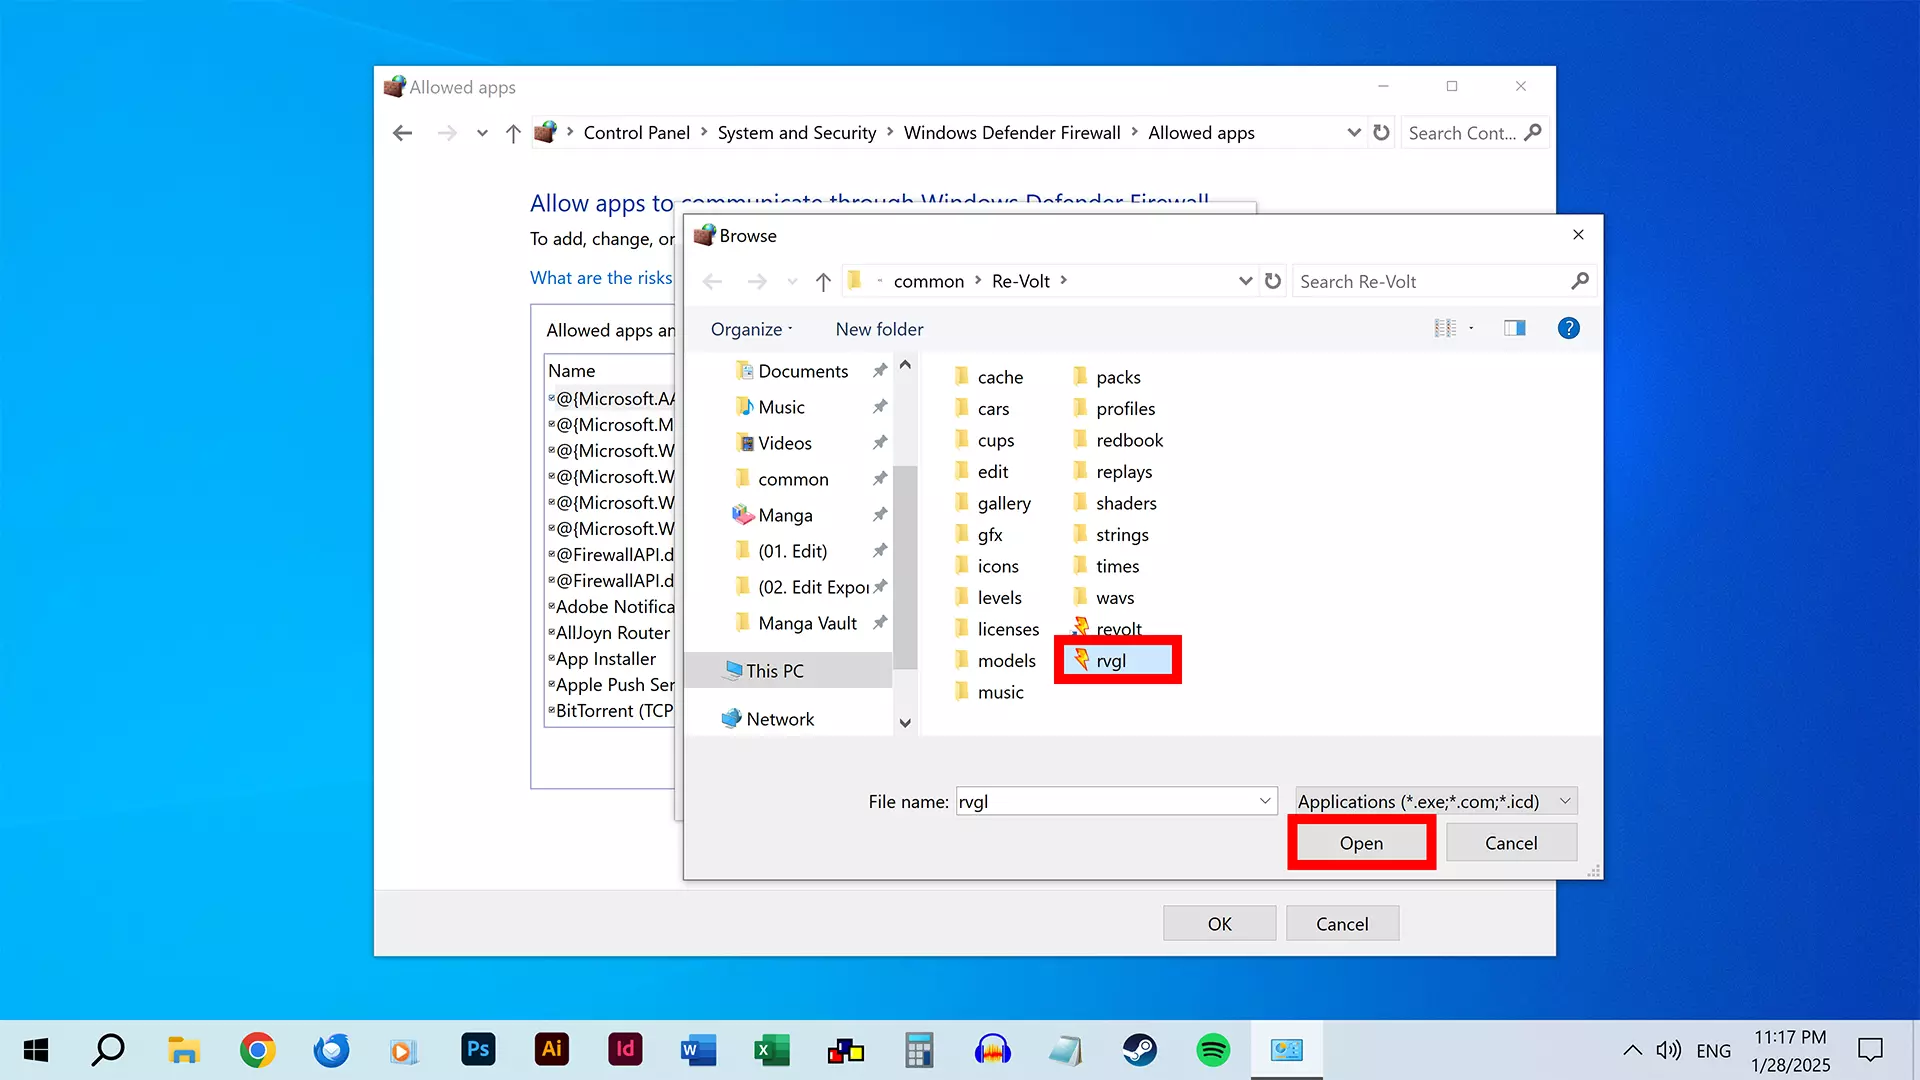Open the change view options arrow
Viewport: 1920px width, 1080px height.
1471,328
